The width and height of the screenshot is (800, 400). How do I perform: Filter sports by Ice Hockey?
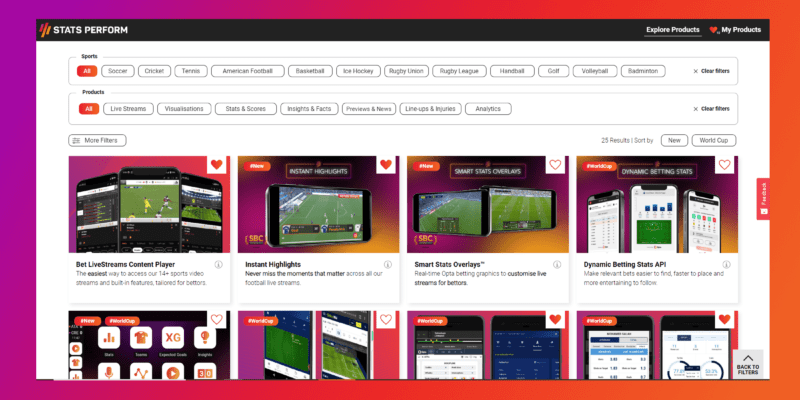[358, 71]
